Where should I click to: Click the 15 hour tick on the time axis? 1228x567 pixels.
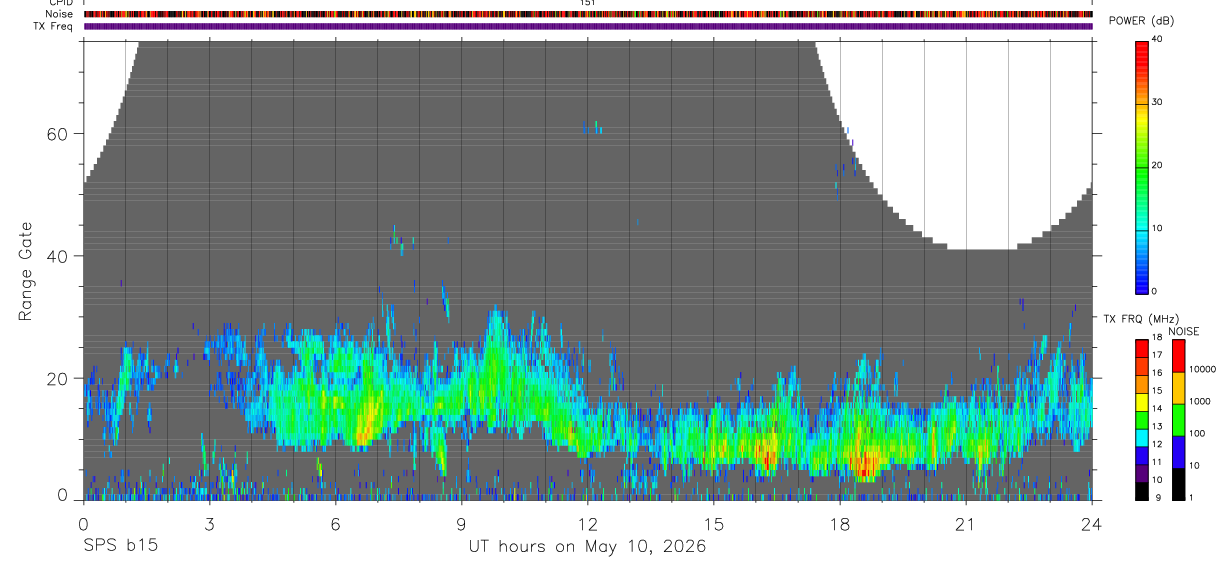click(714, 523)
